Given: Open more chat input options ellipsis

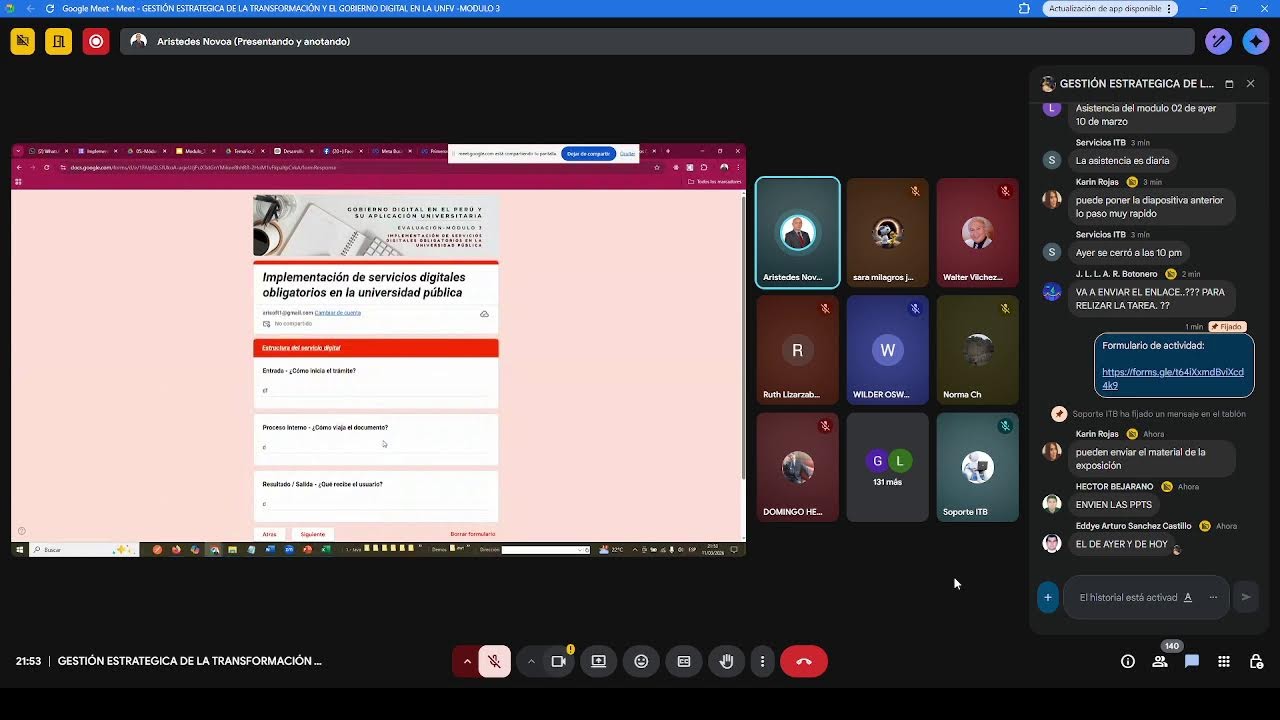Looking at the screenshot, I should pos(1213,597).
